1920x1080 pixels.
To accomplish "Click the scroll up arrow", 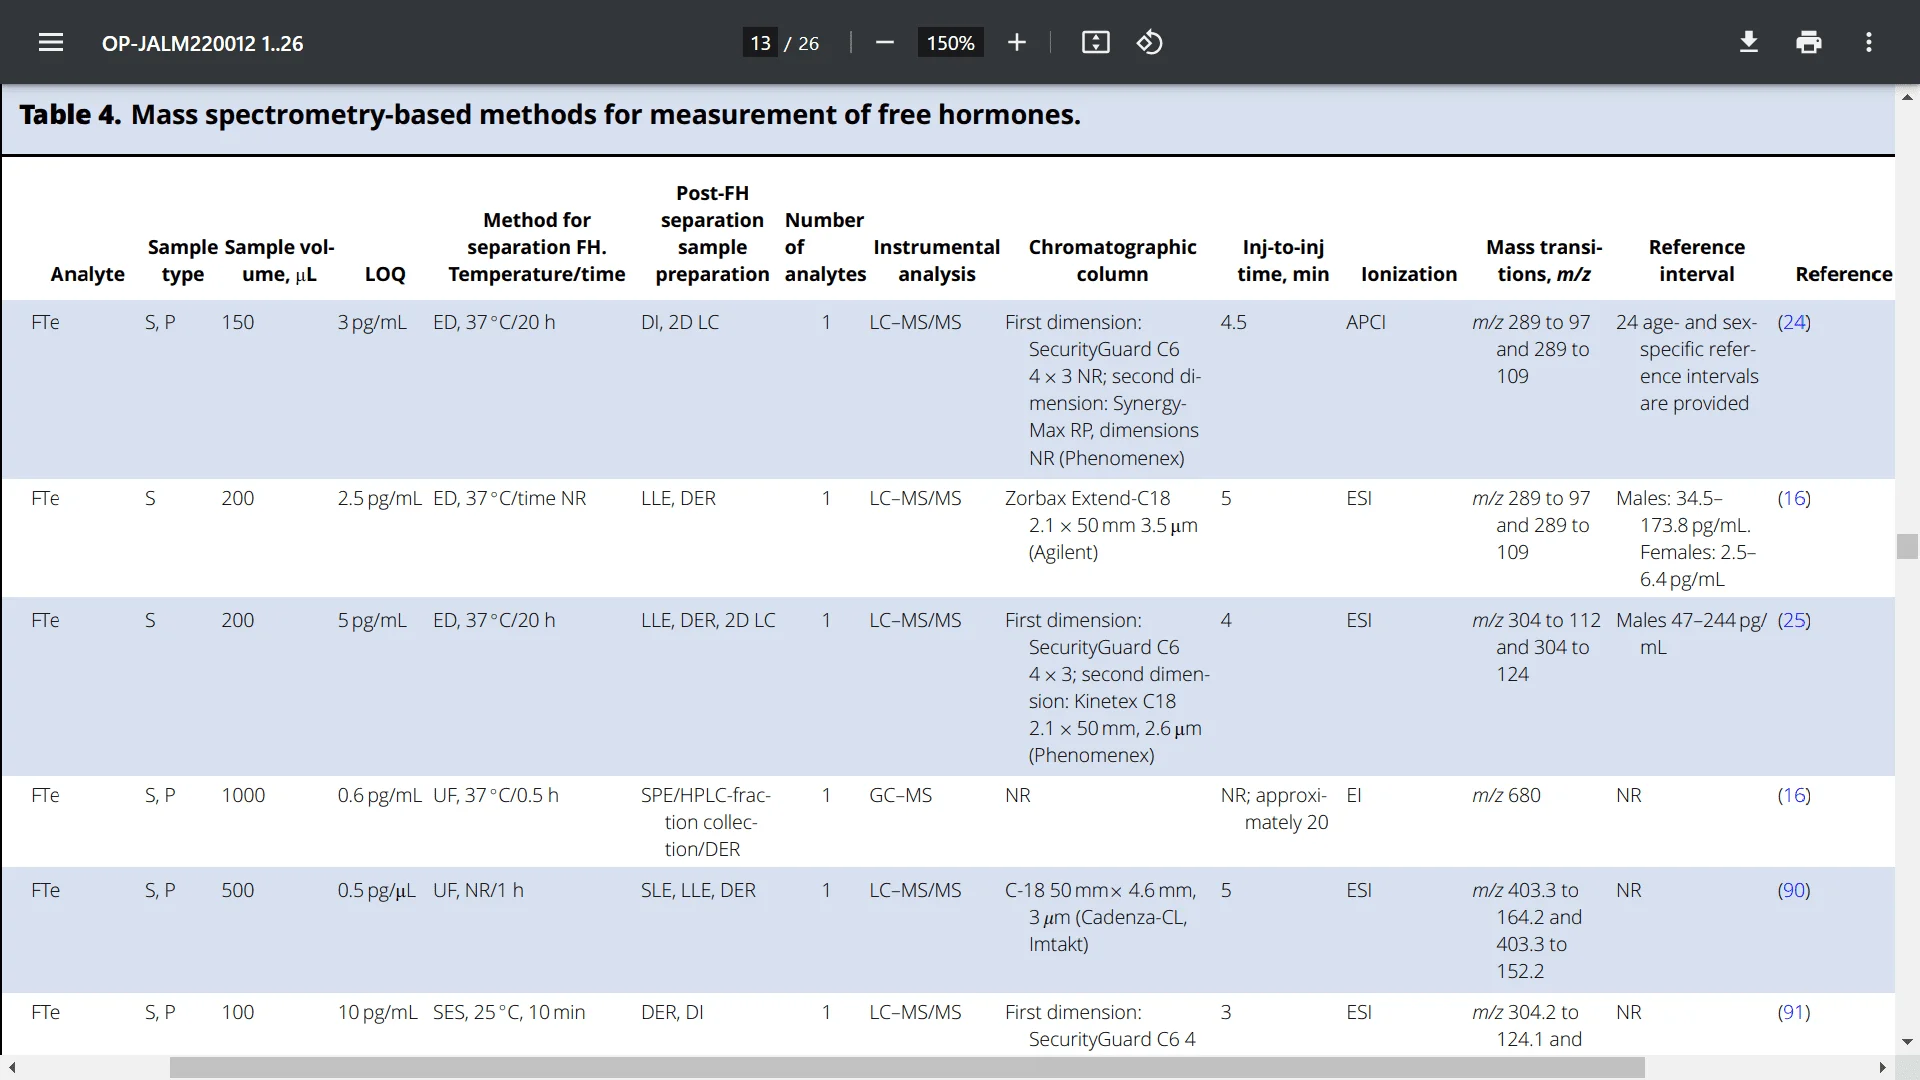I will coord(1907,97).
